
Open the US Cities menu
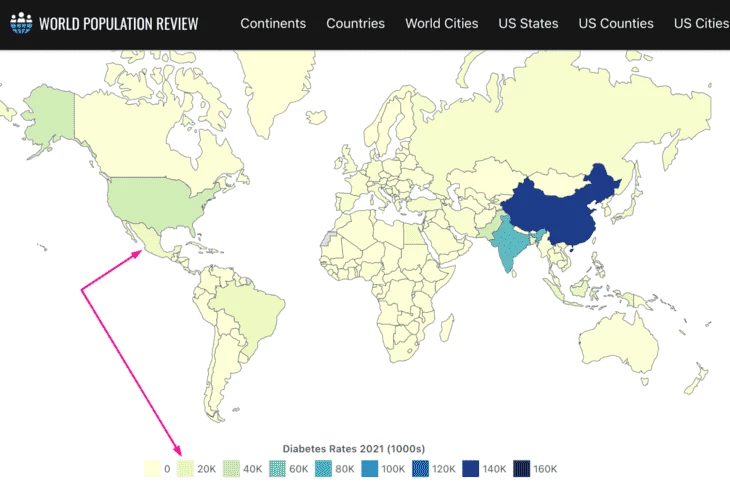tap(701, 23)
